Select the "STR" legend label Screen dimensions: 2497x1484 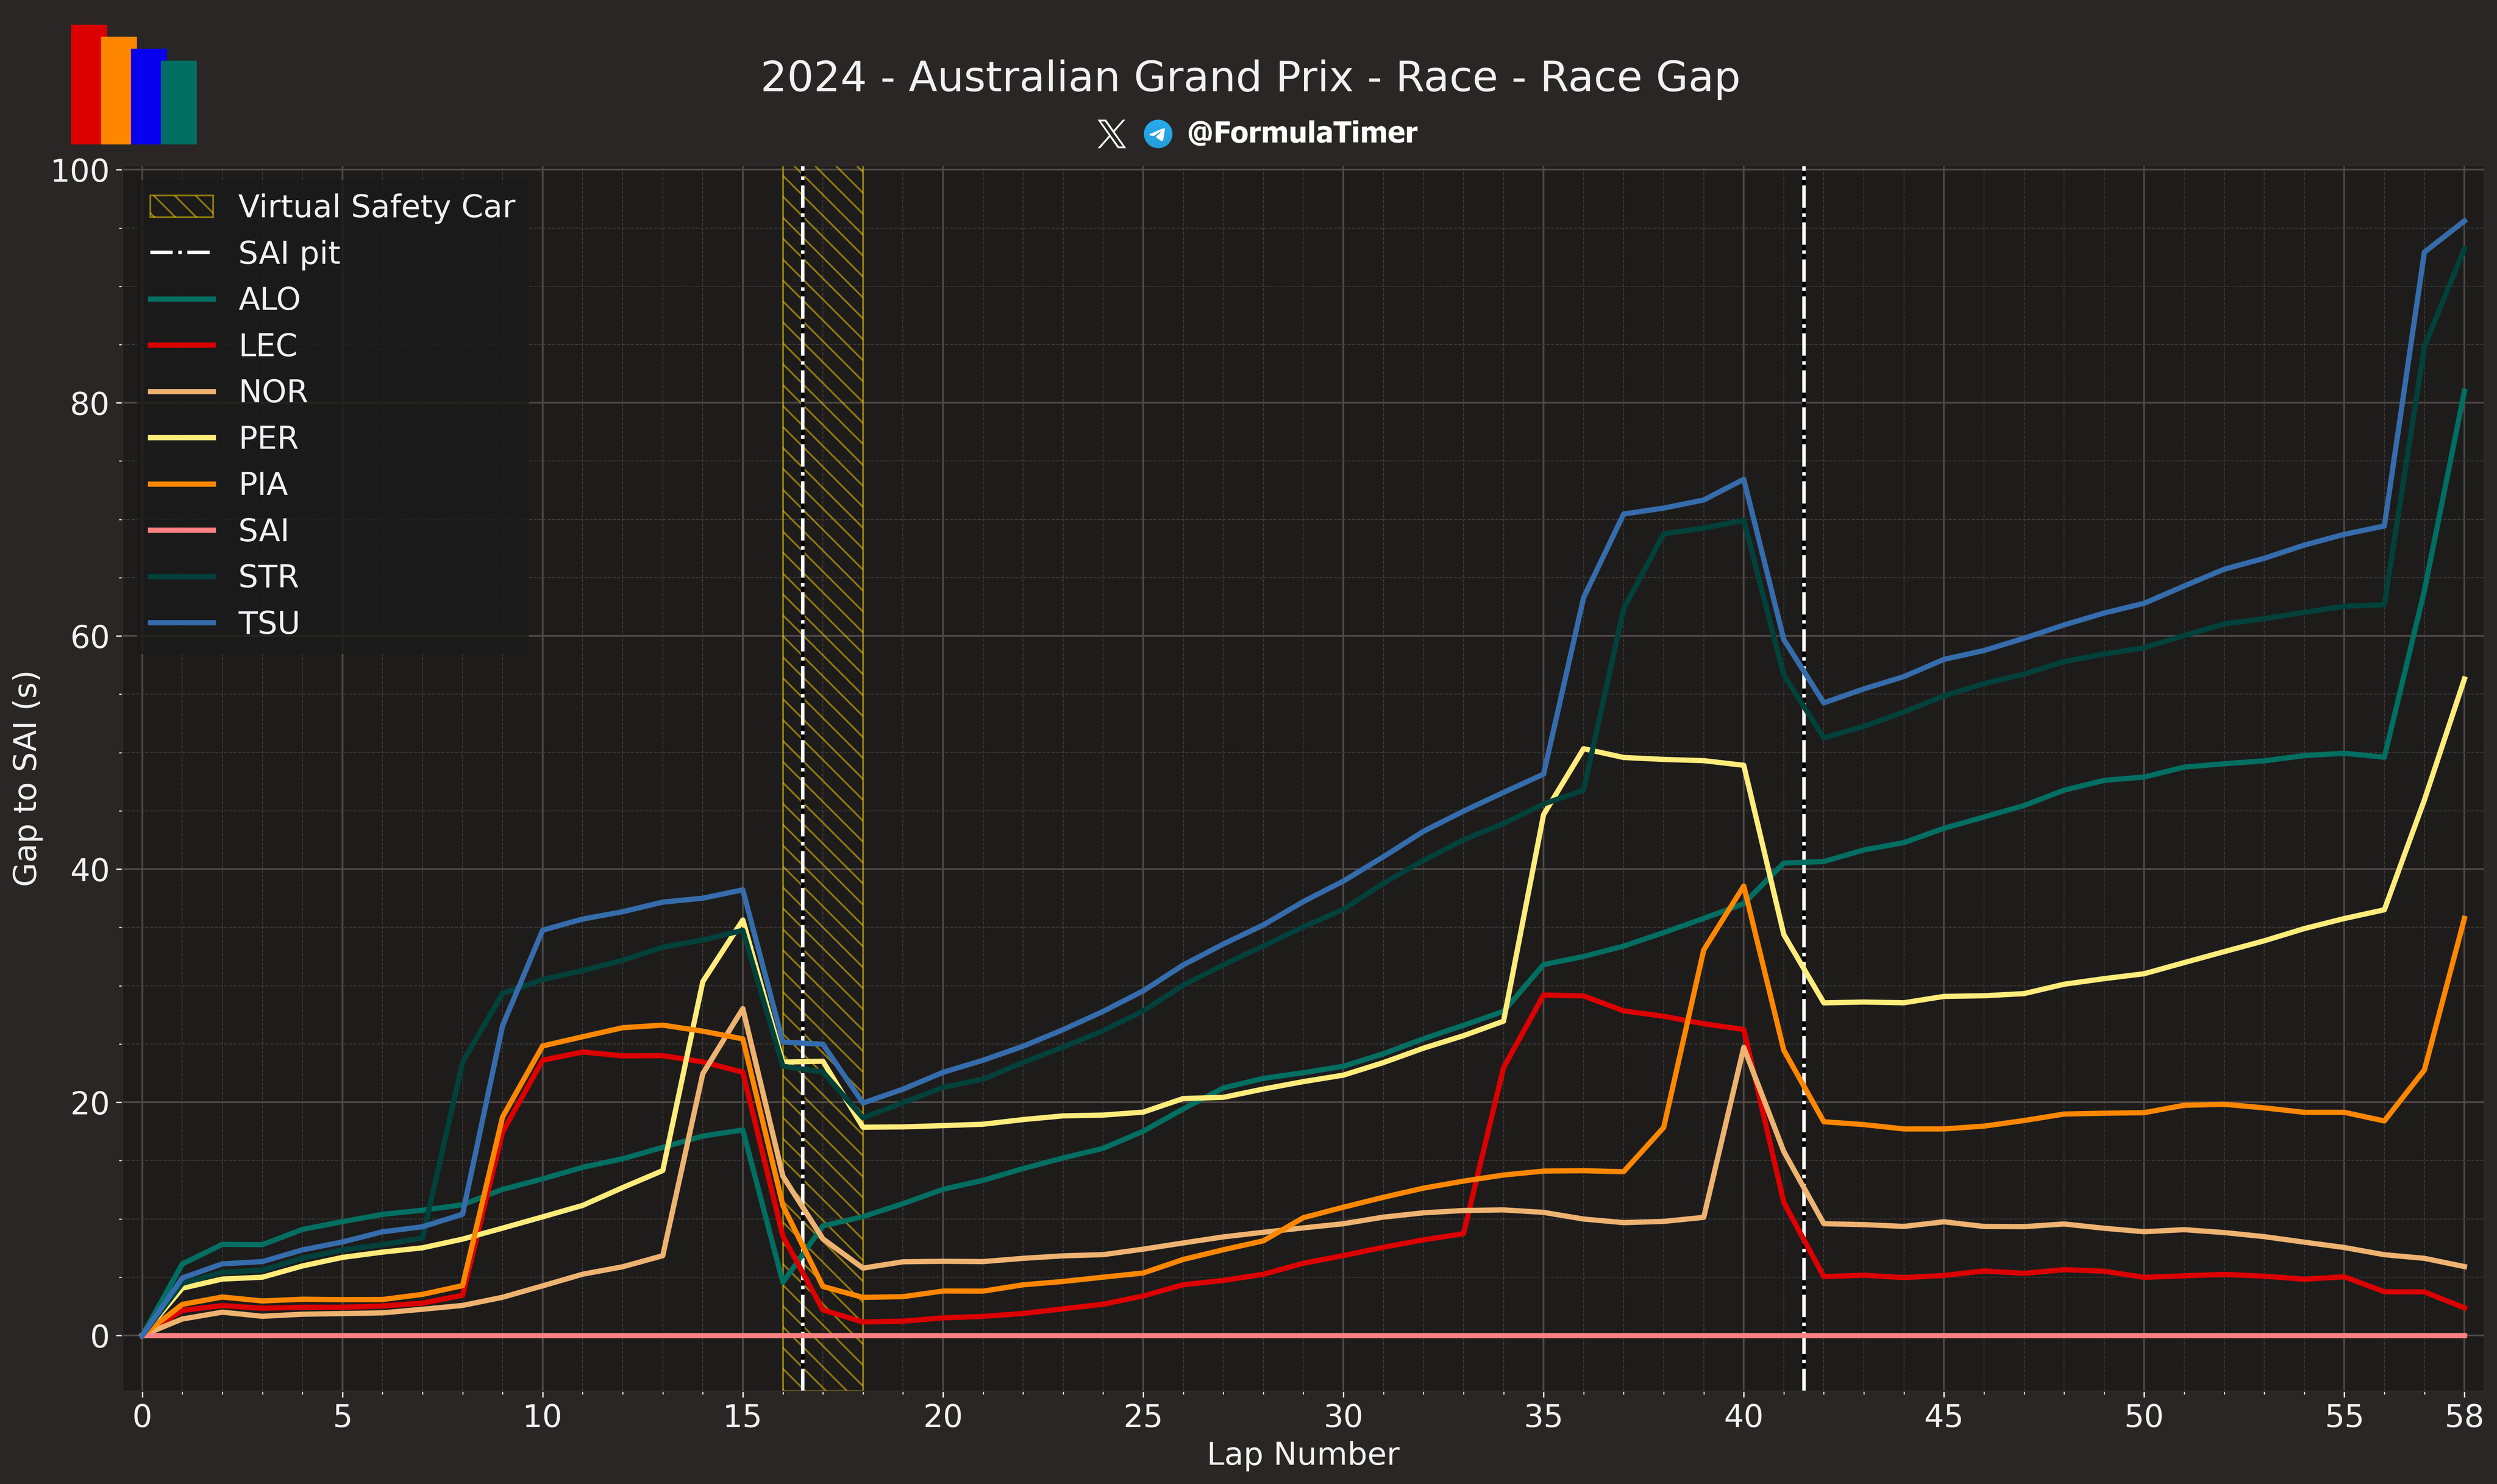268,576
